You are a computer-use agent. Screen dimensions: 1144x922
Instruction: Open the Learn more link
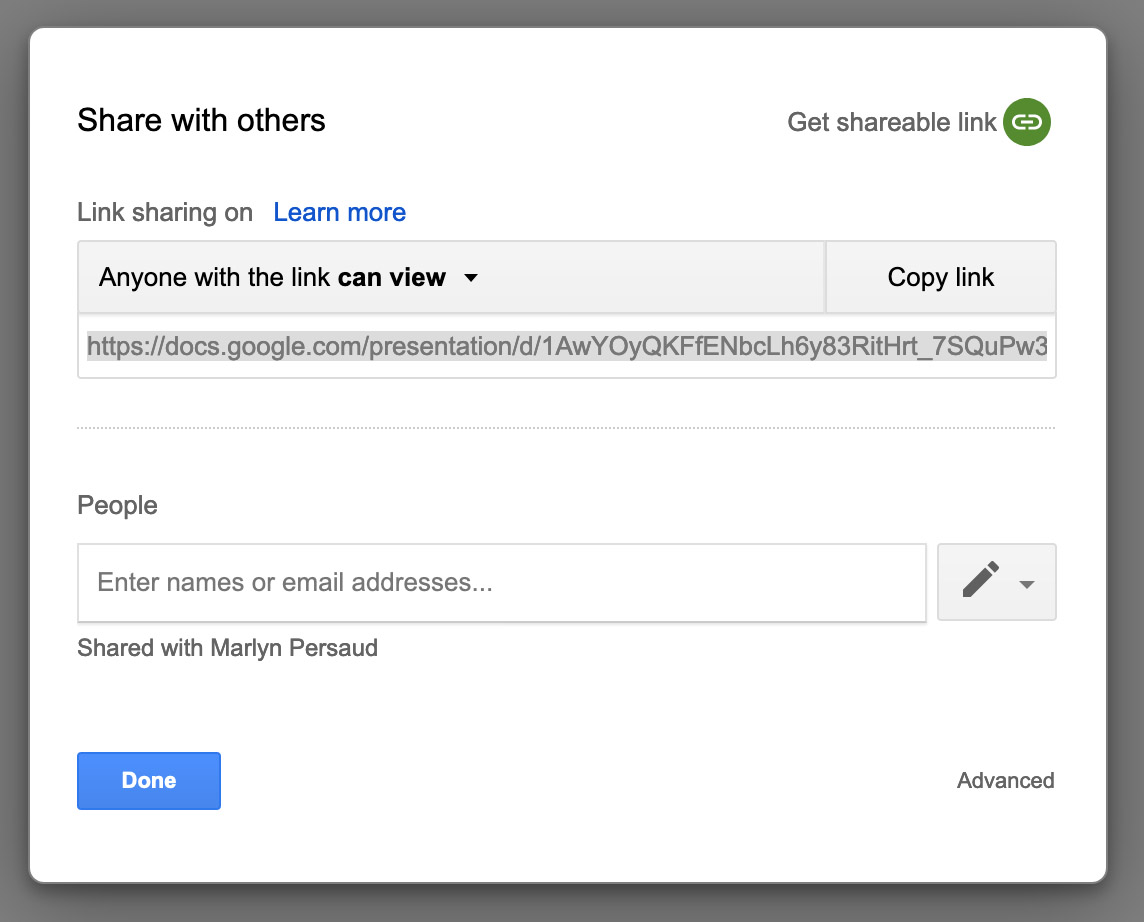[x=339, y=212]
